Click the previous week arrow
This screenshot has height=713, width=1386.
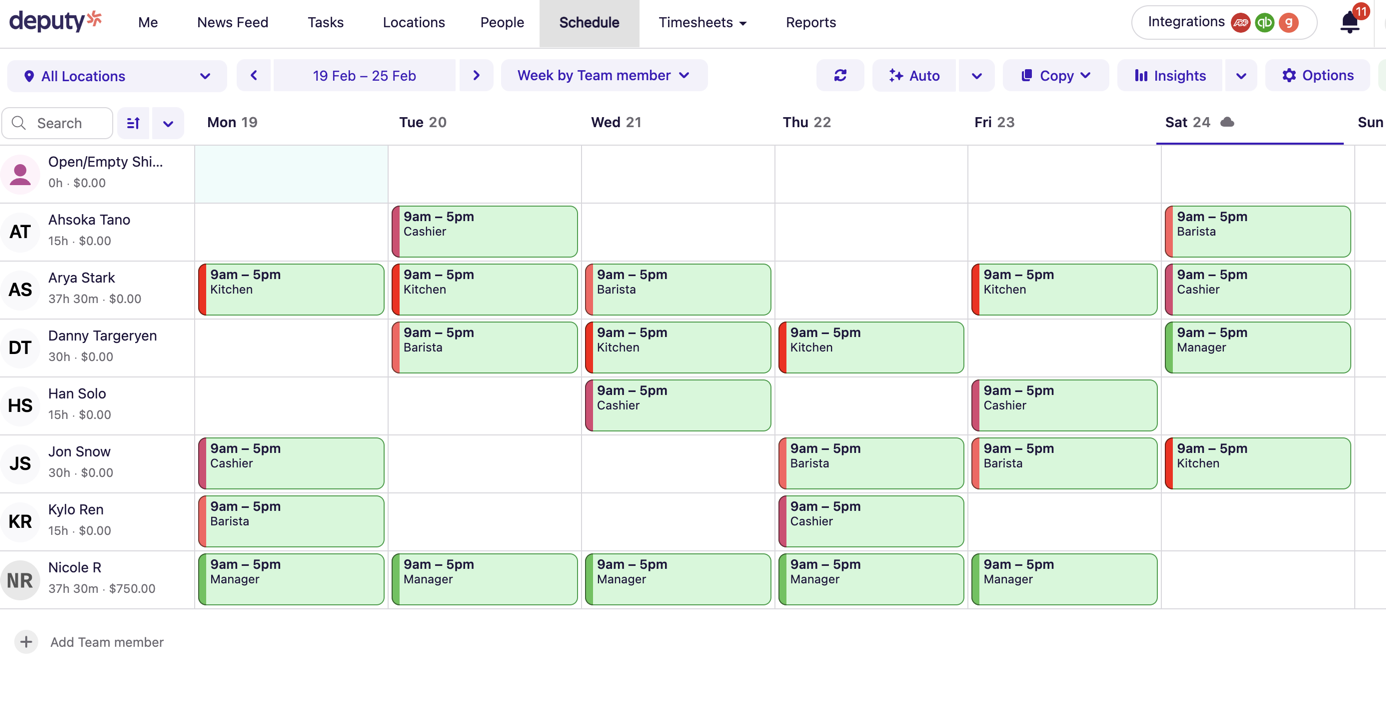click(x=253, y=75)
